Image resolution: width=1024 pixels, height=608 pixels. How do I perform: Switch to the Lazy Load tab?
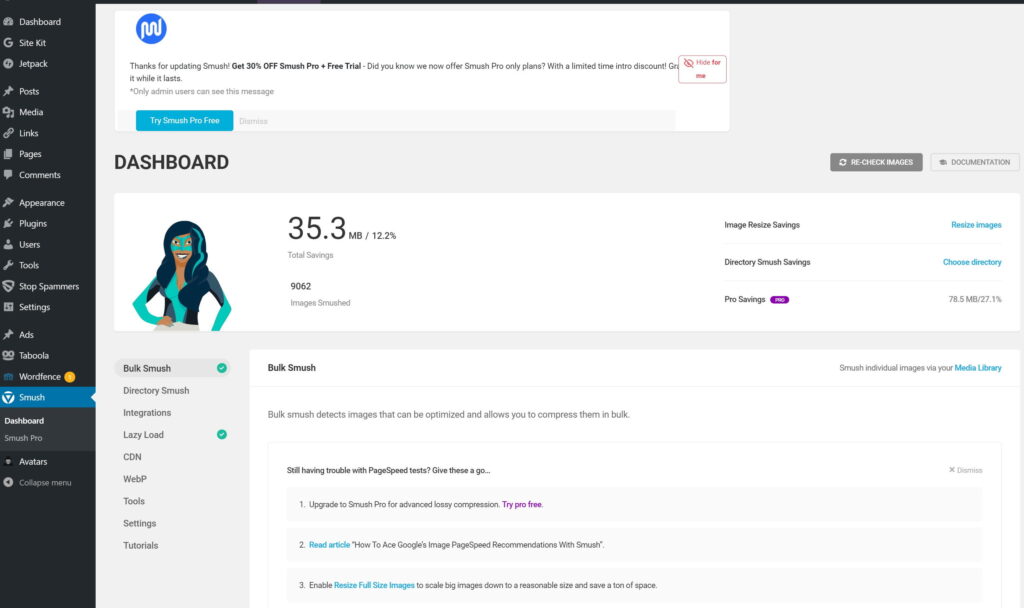[144, 435]
